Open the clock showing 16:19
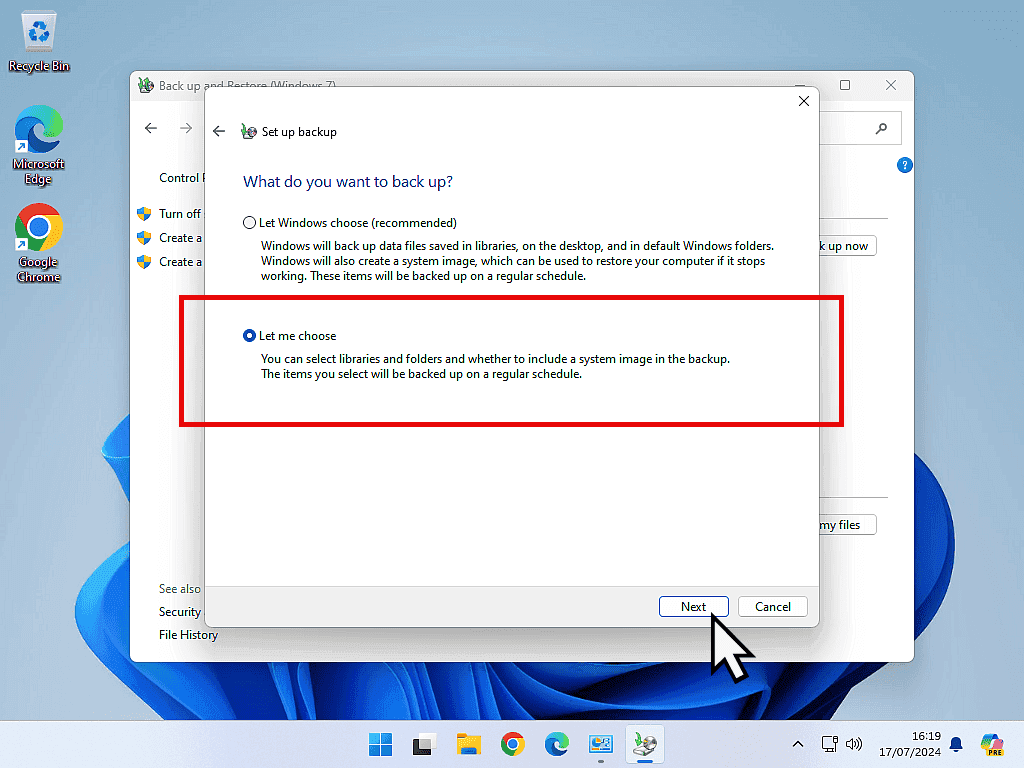 910,744
